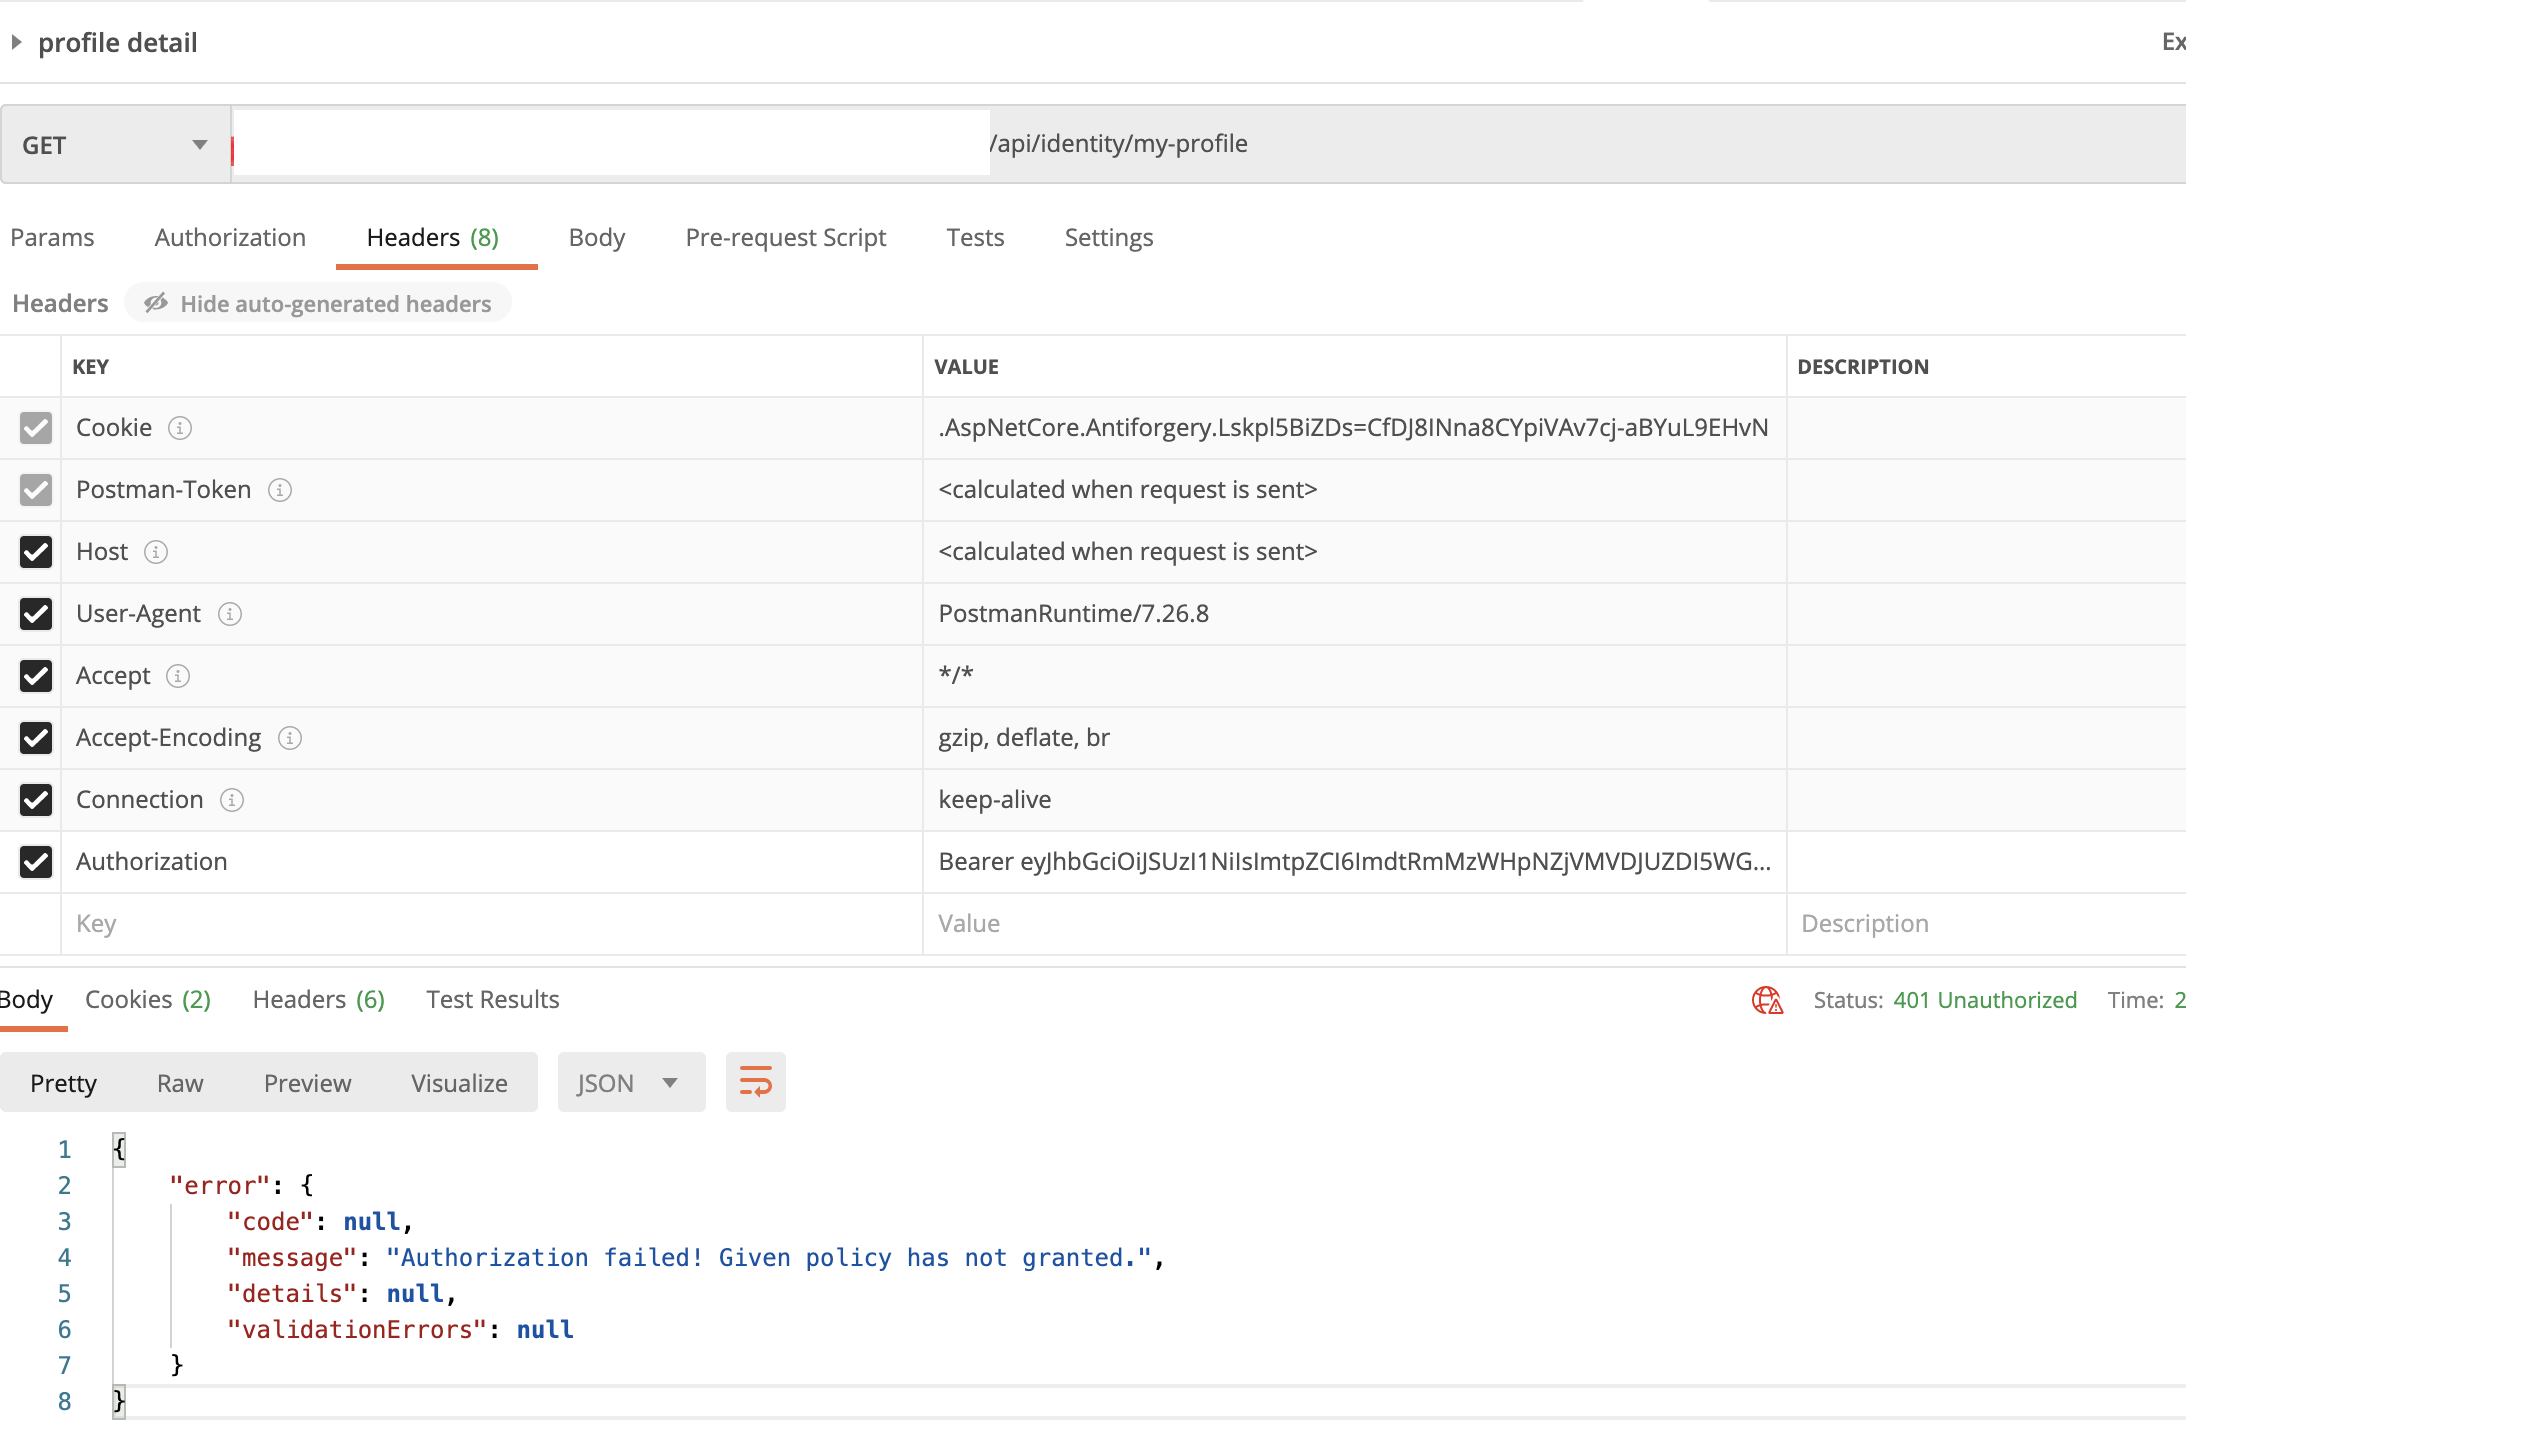Click the network globe warning icon
The height and width of the screenshot is (1430, 2535).
1767,1000
